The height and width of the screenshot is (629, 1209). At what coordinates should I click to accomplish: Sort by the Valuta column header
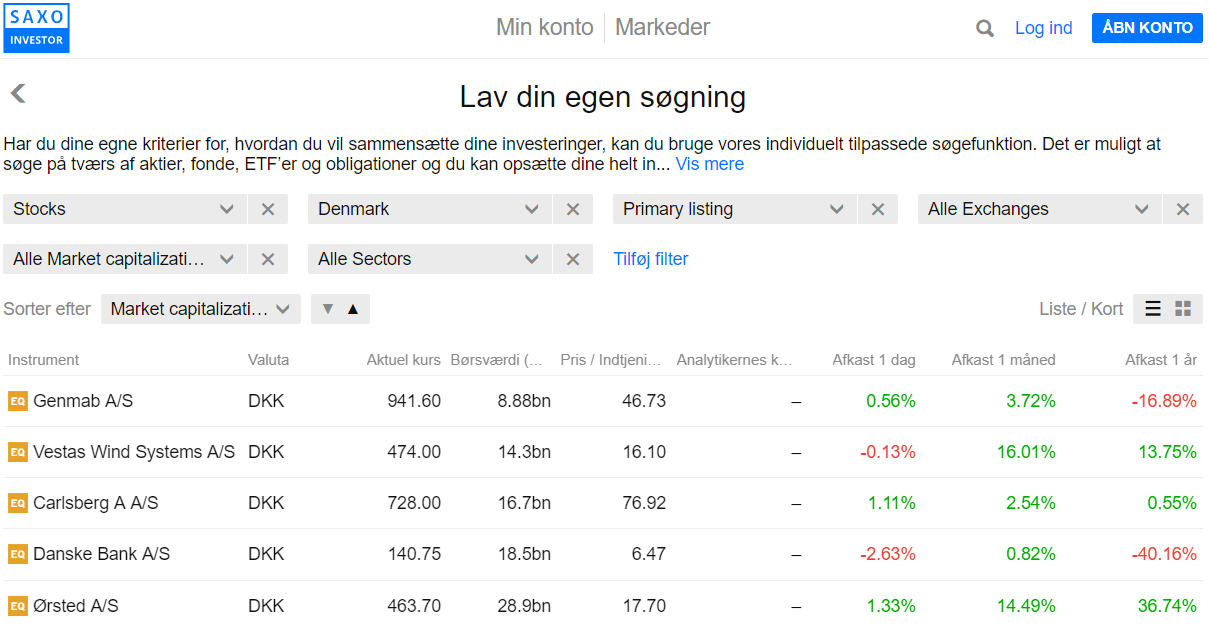[x=269, y=360]
